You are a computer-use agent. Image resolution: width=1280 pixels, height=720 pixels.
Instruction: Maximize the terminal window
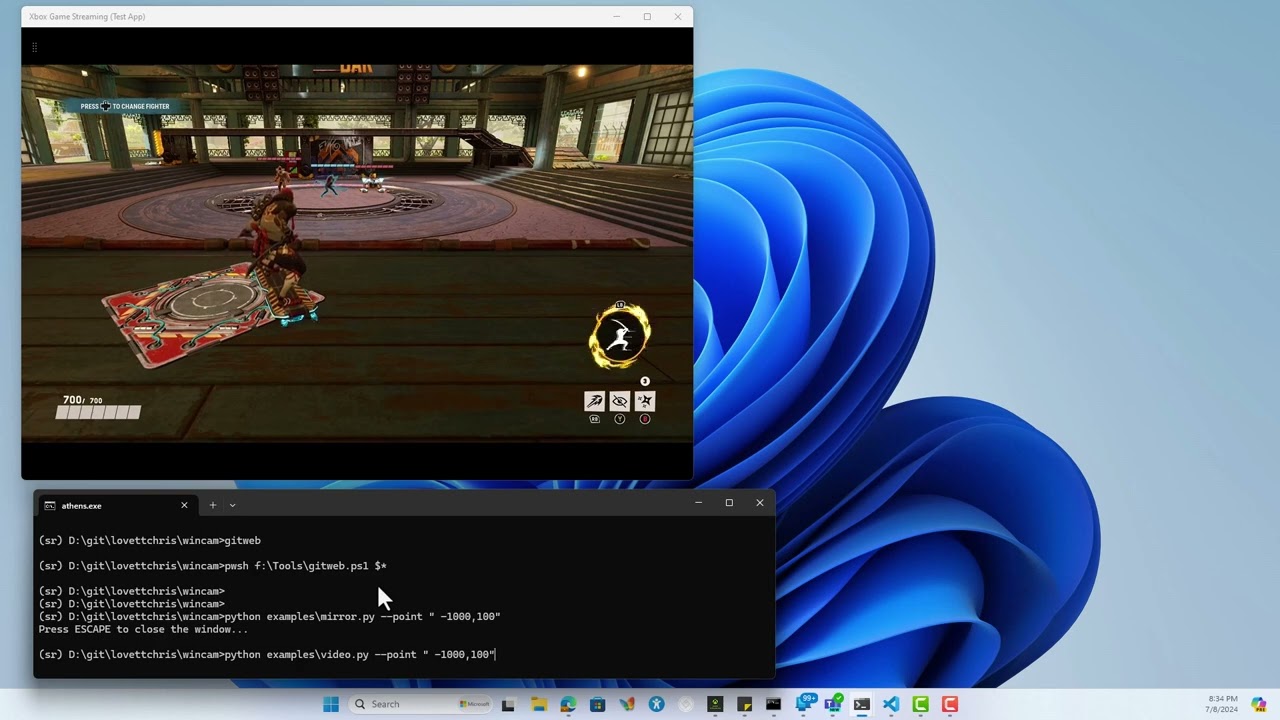[729, 502]
